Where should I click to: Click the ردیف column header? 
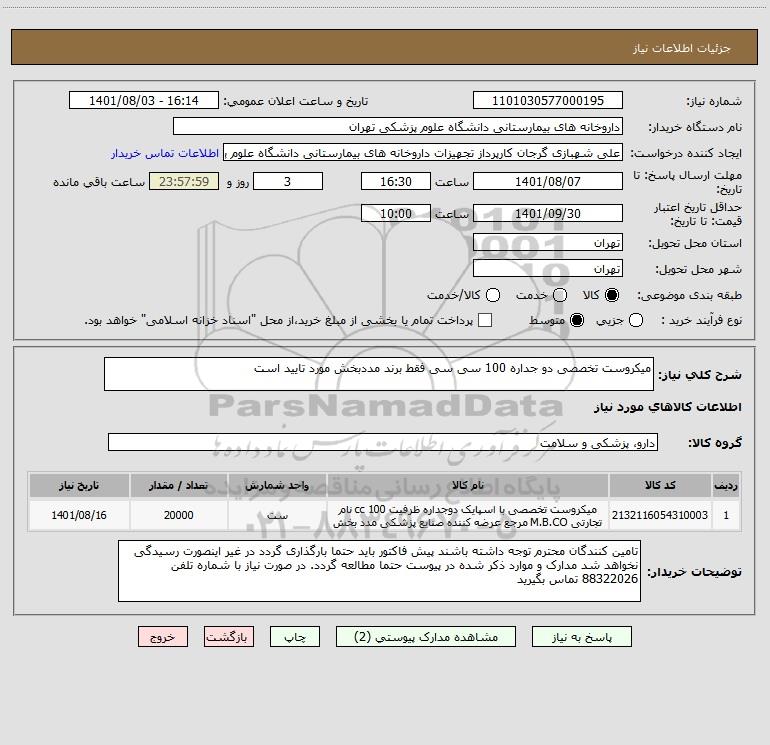[726, 485]
